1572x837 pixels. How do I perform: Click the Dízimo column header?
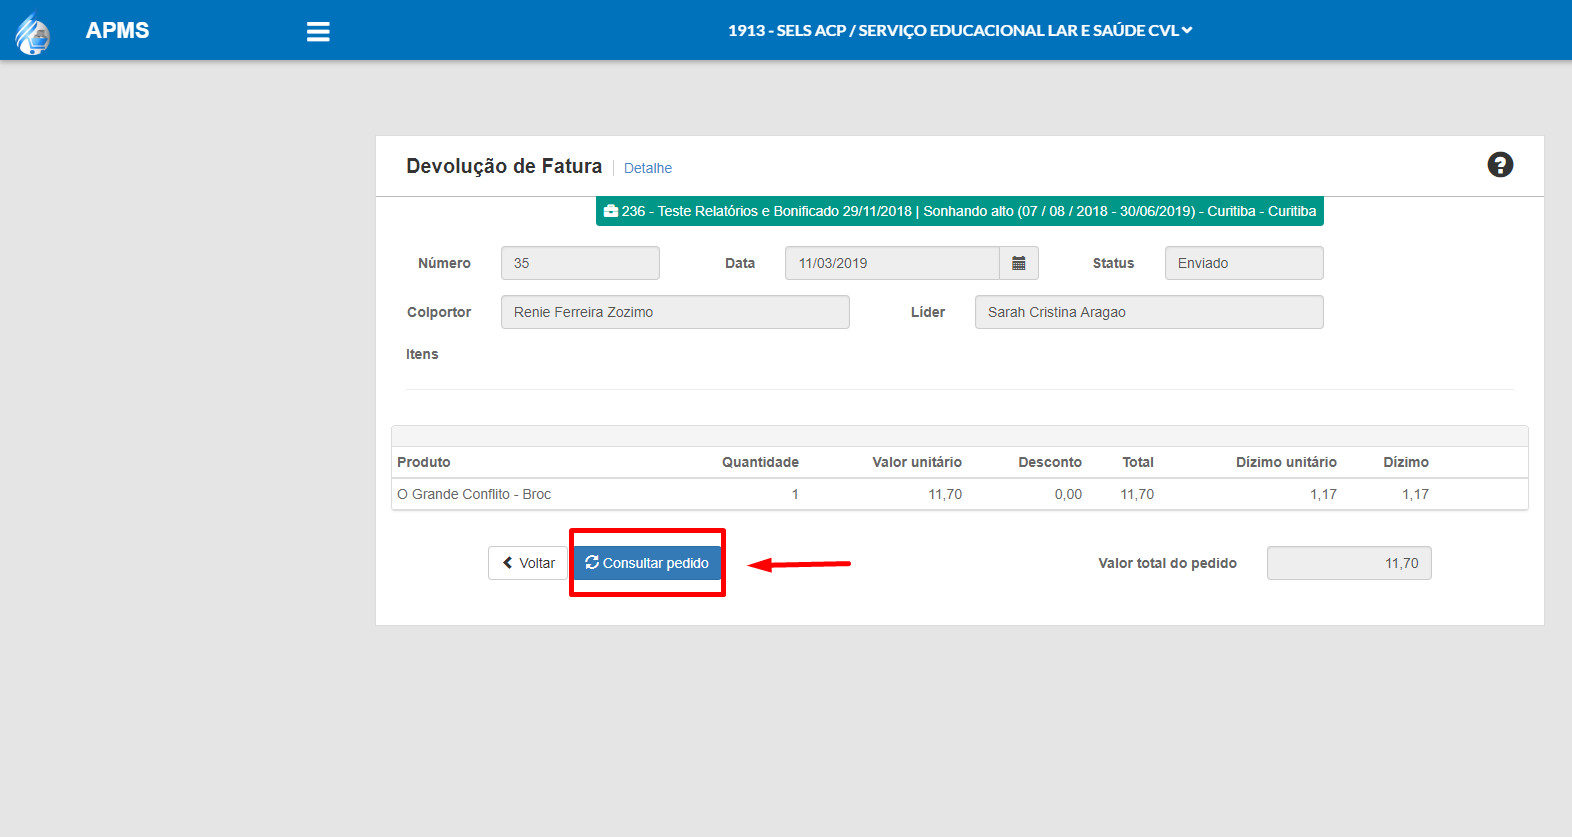[1406, 462]
